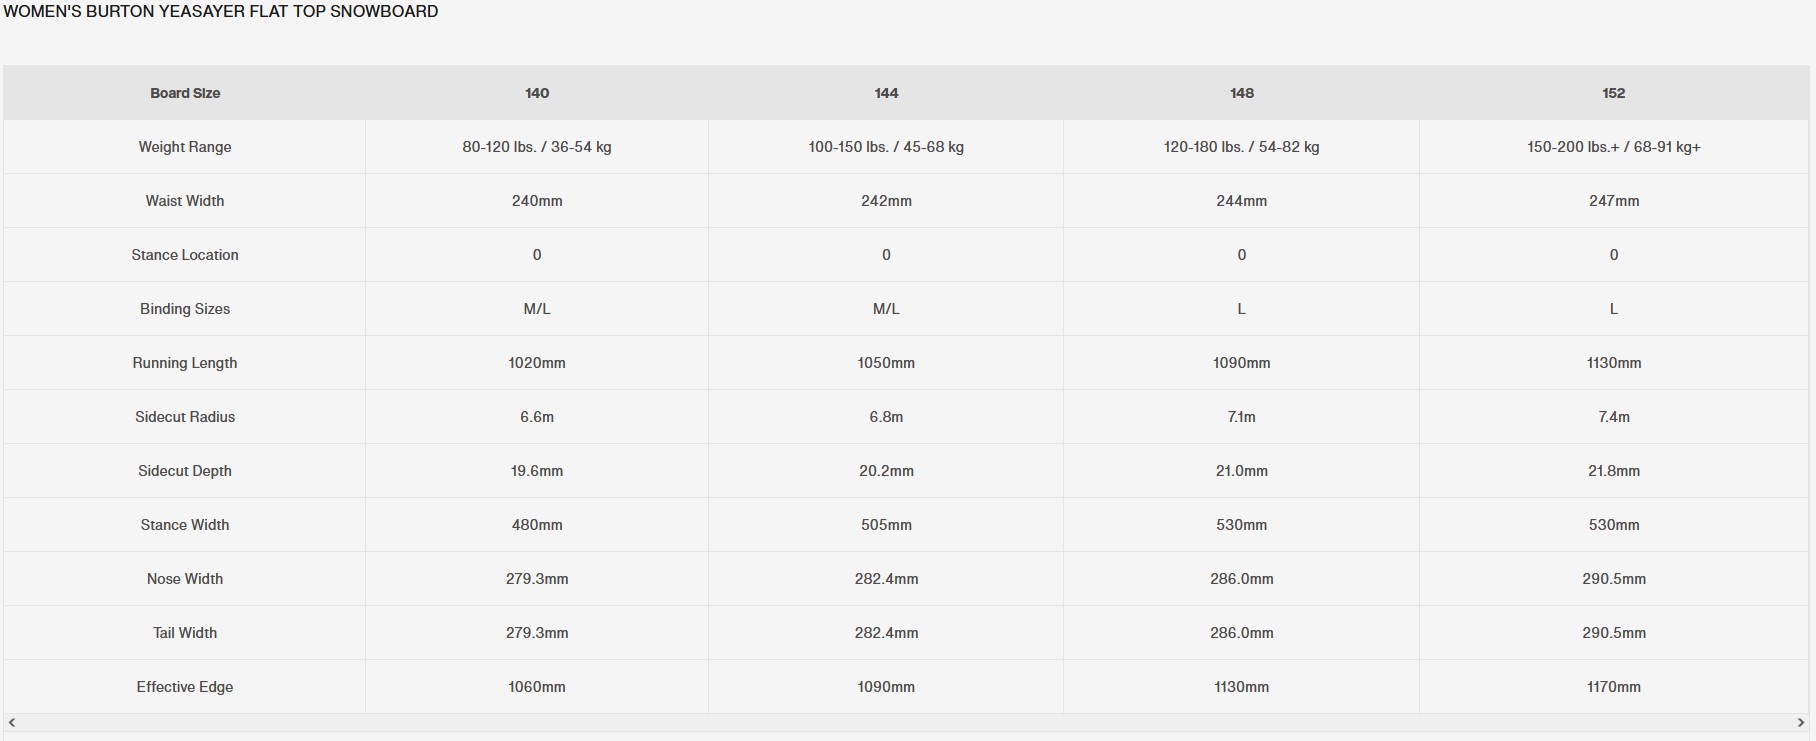The width and height of the screenshot is (1816, 741).
Task: Click the left scroll arrow below the table
Action: [12, 722]
